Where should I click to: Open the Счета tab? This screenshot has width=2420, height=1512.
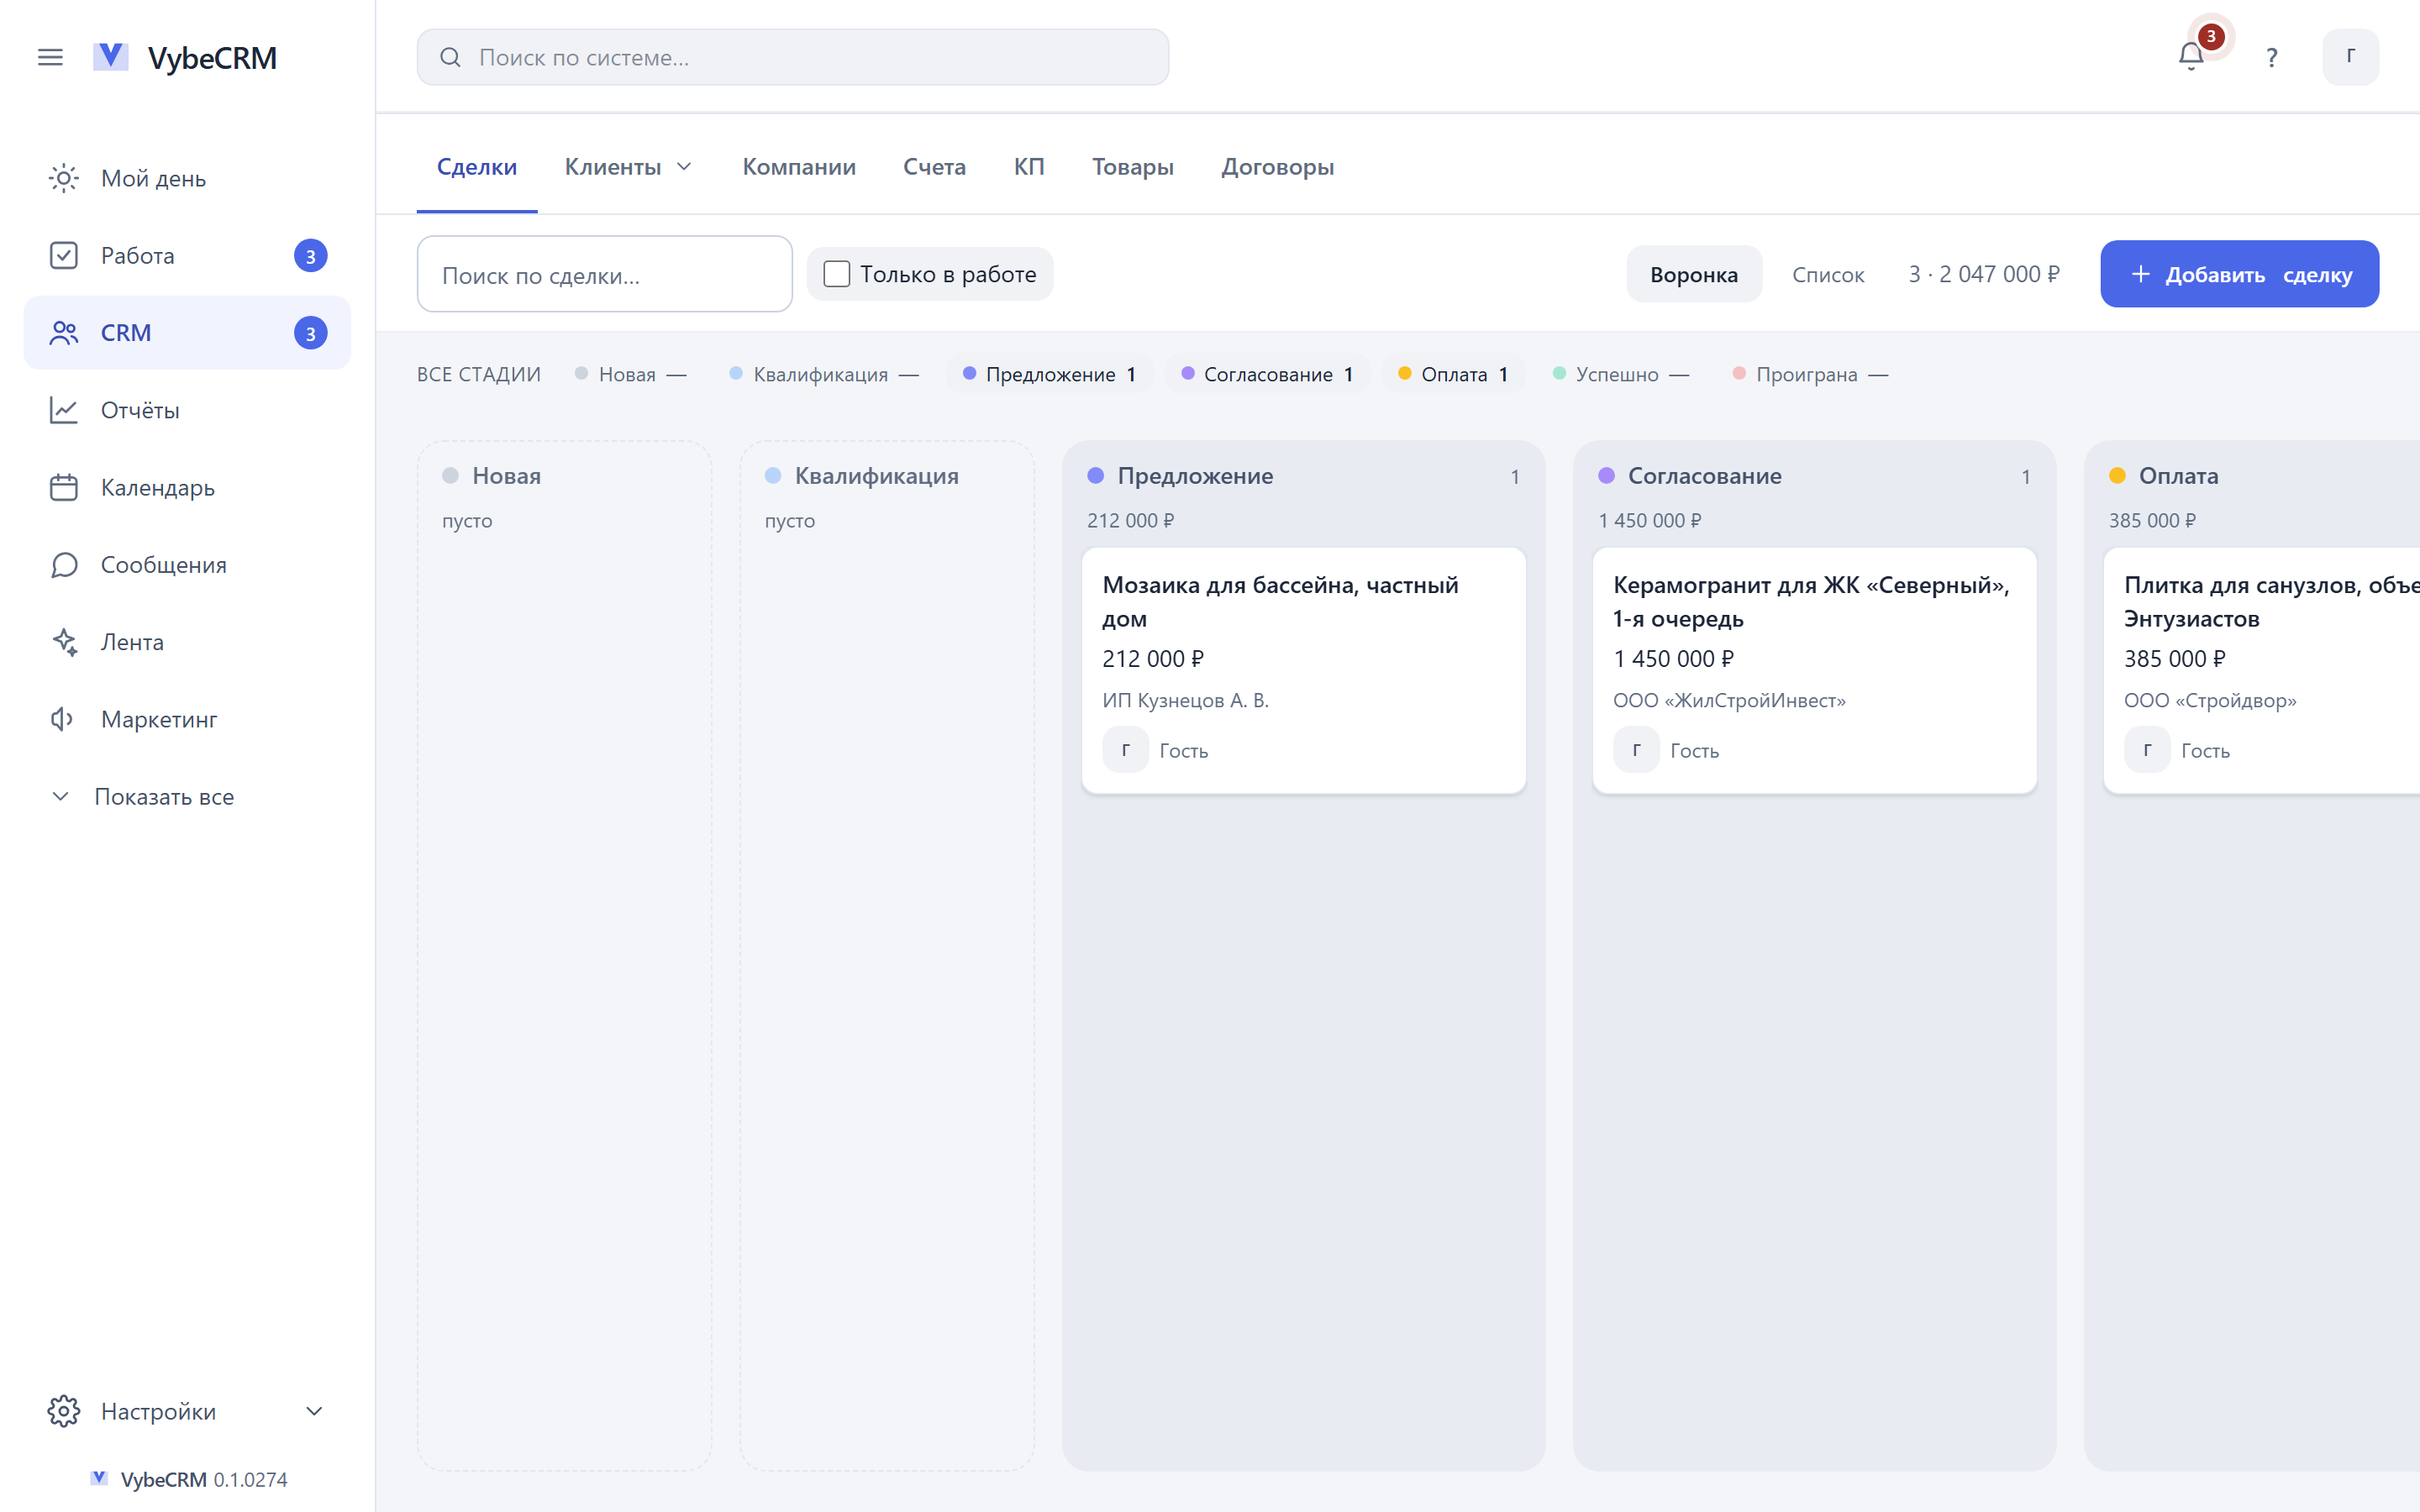pos(934,167)
